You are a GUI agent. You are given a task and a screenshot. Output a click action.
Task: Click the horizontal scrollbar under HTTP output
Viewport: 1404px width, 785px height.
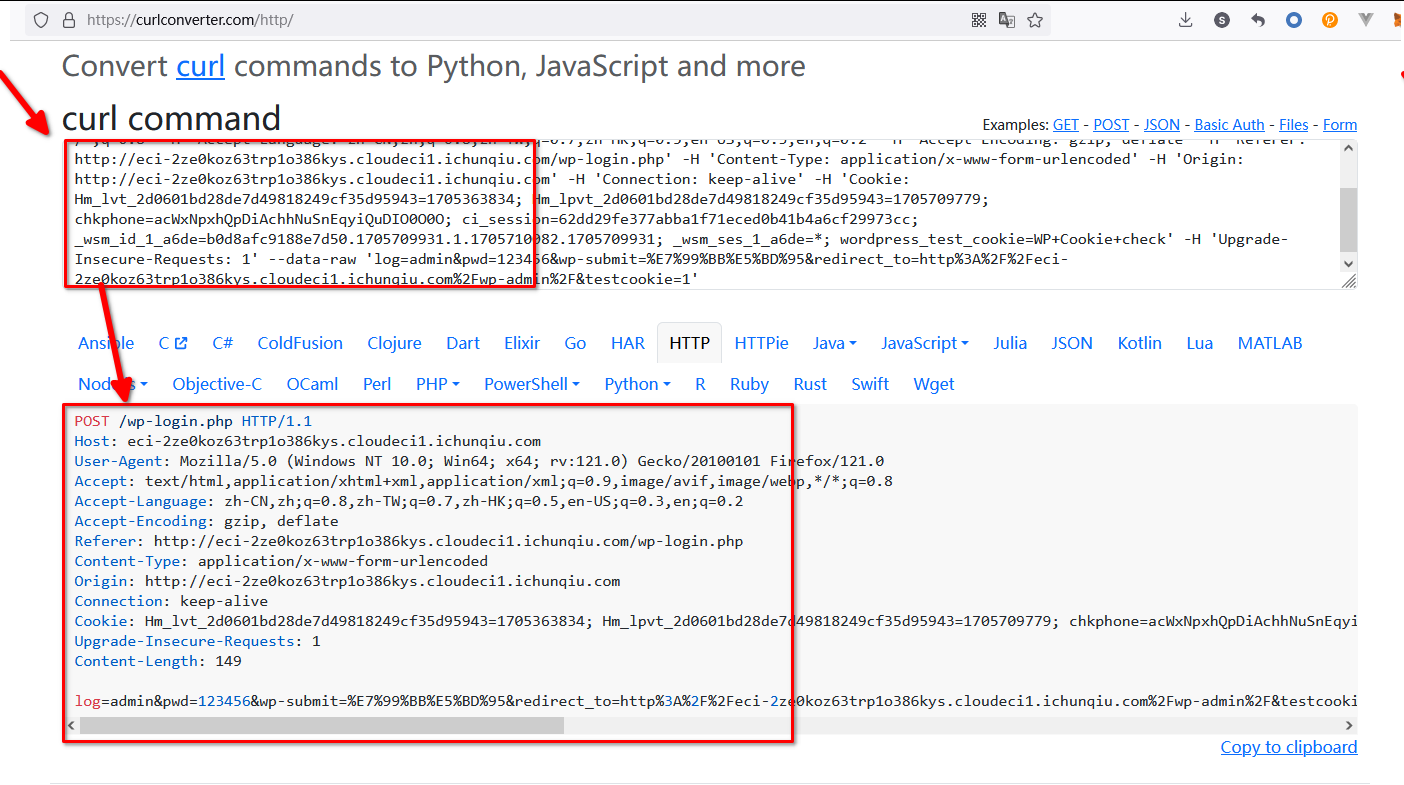320,725
